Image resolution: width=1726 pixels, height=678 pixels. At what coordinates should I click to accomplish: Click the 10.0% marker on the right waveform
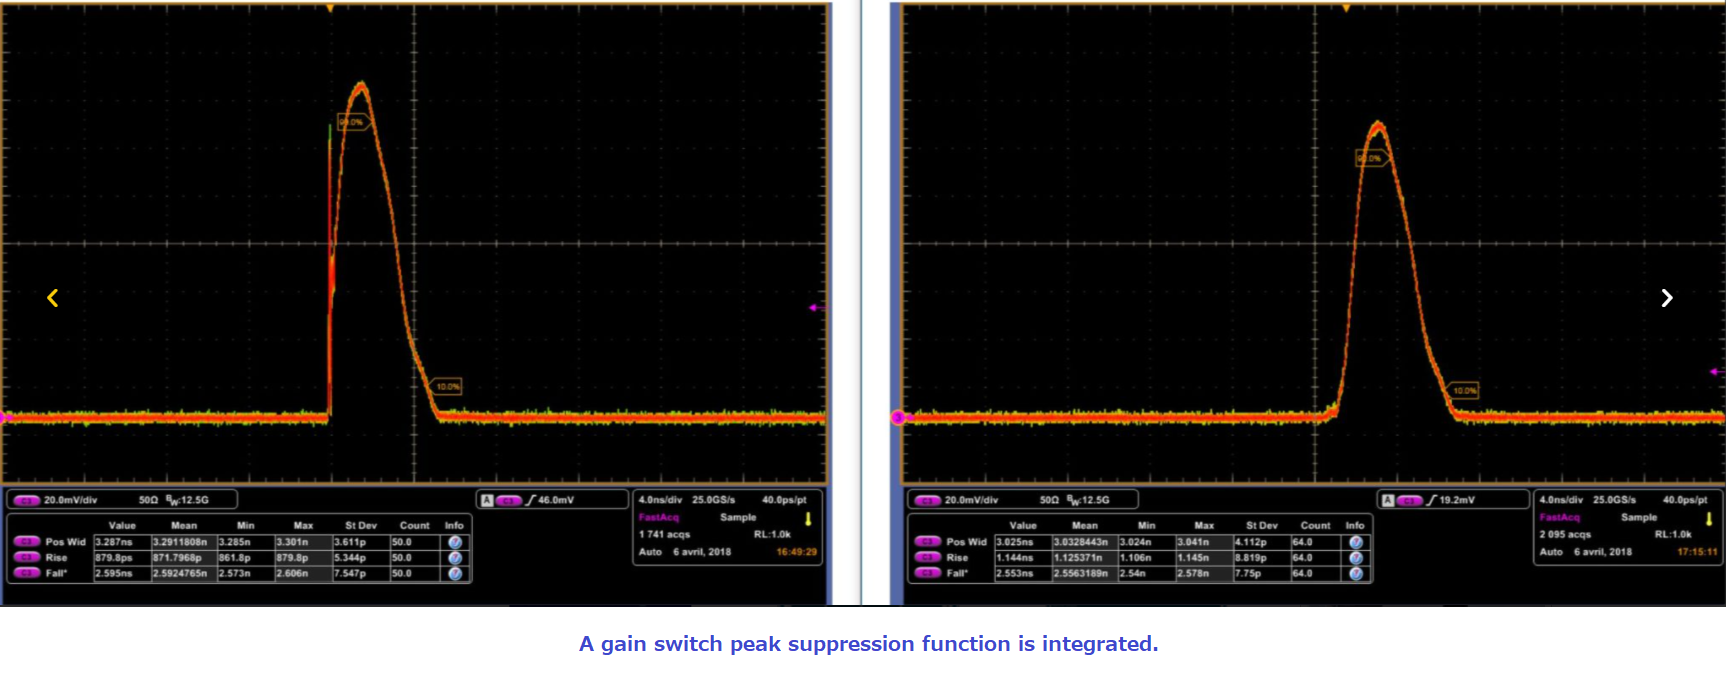[1464, 391]
